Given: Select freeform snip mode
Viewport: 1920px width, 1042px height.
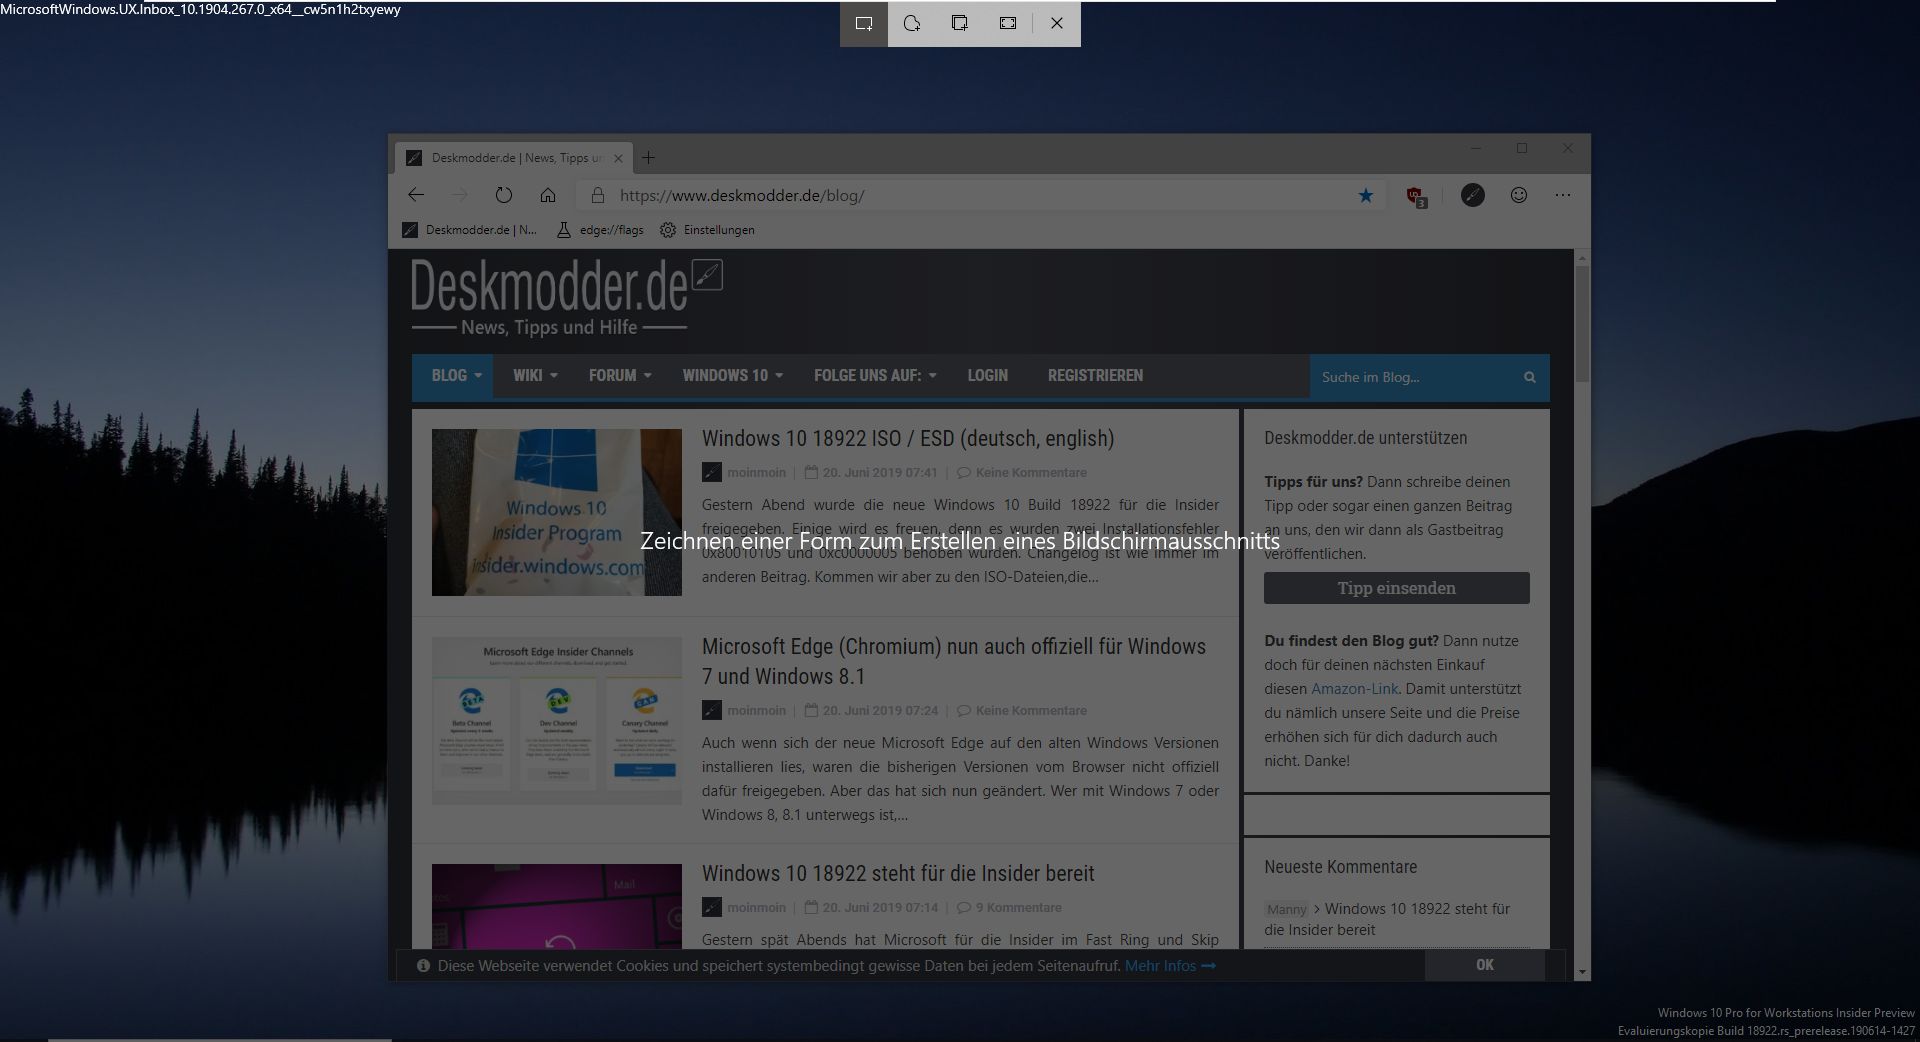Looking at the screenshot, I should coord(912,23).
